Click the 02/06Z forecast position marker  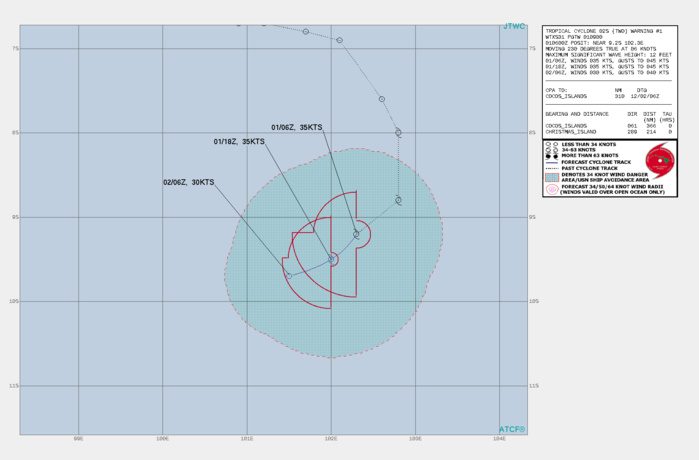point(289,275)
